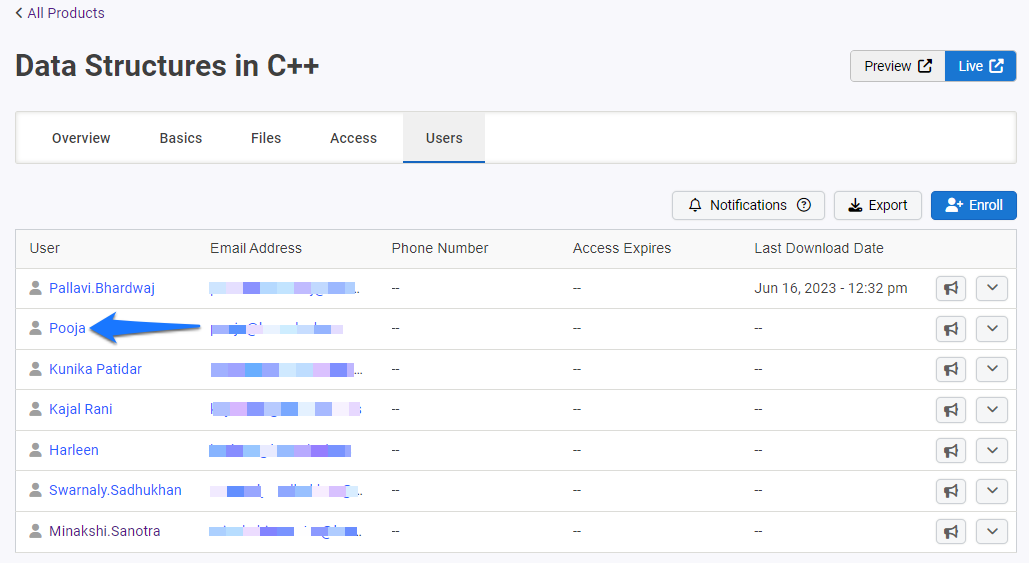Open the Live product page
Image resolution: width=1029 pixels, height=563 pixels.
(980, 66)
